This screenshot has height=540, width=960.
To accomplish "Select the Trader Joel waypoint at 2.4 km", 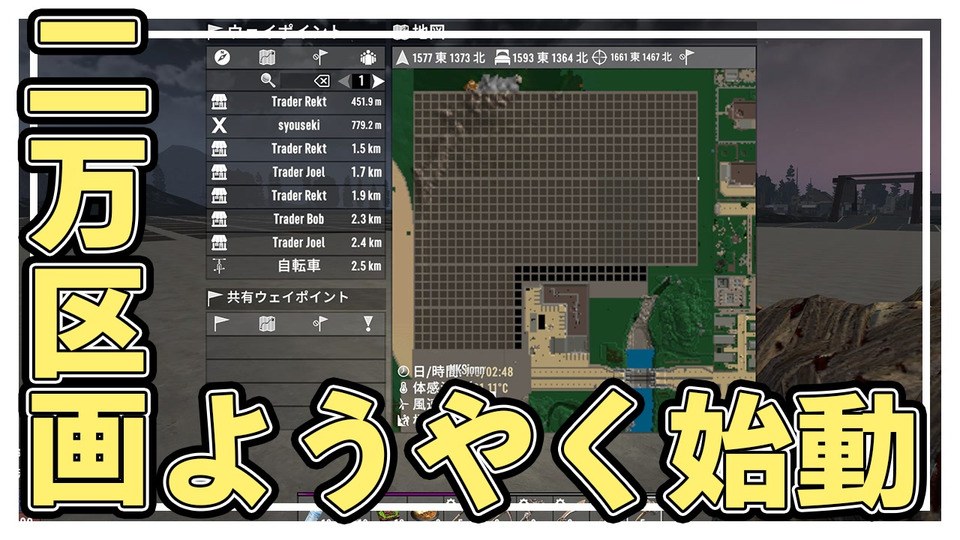I will (x=296, y=242).
